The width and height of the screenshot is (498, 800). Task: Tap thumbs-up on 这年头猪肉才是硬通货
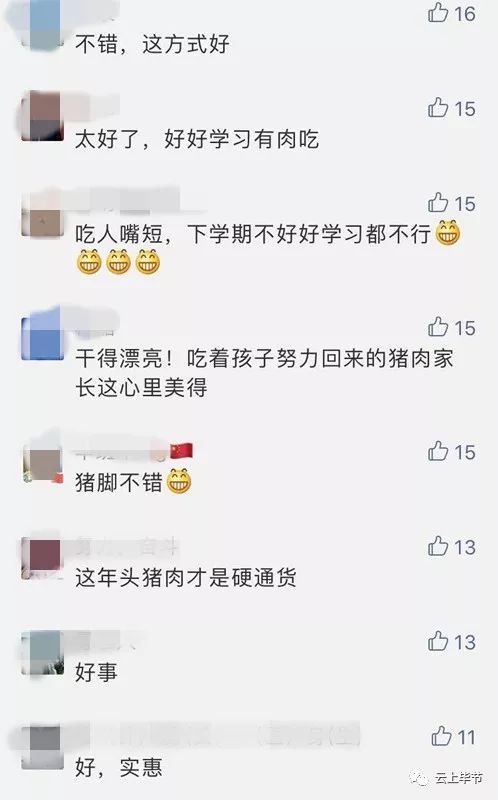(x=438, y=546)
